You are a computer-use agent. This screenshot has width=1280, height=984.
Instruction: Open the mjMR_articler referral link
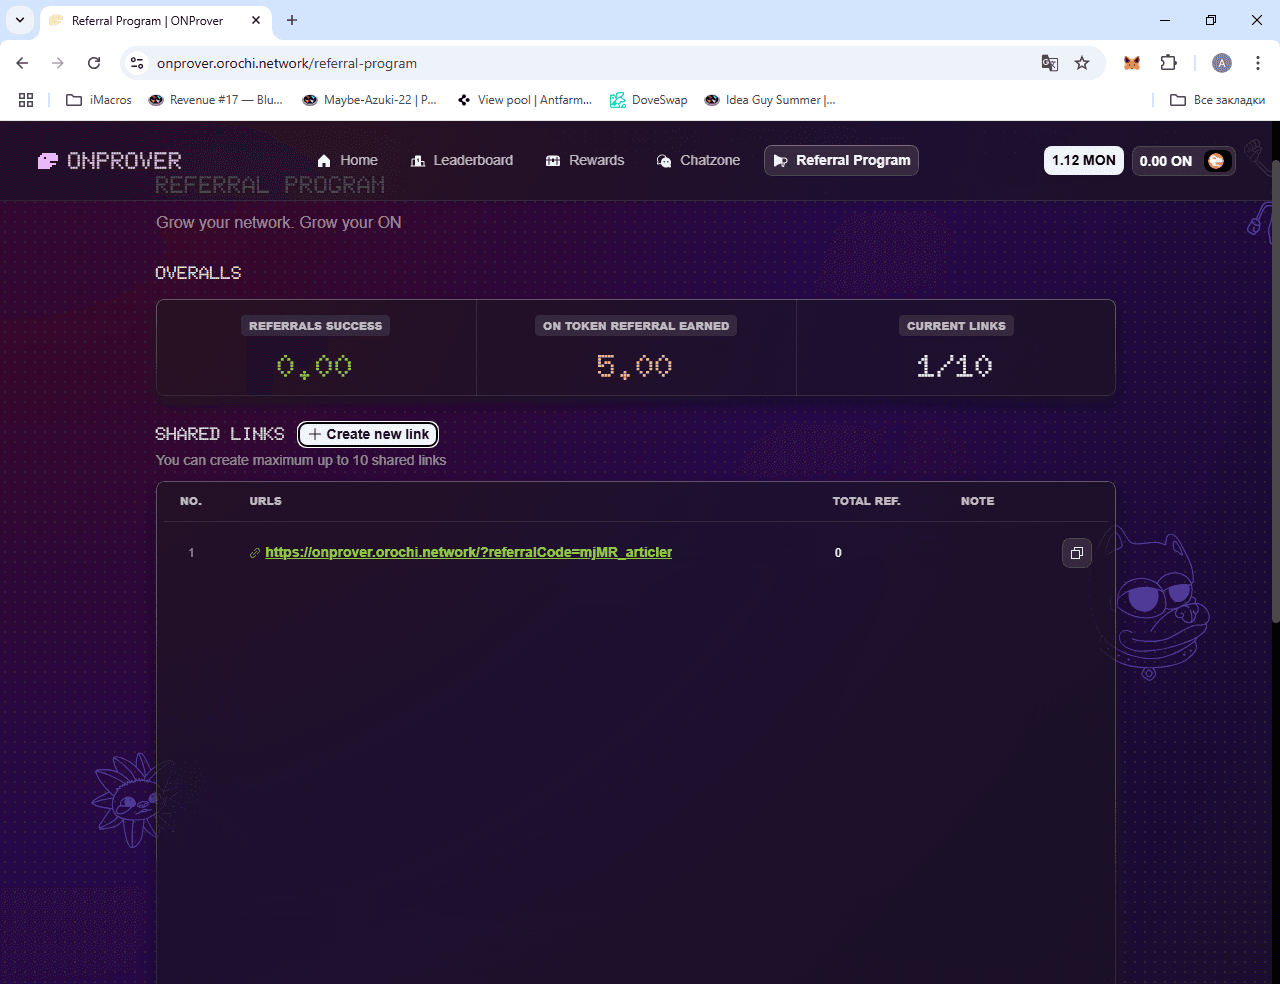[x=468, y=552]
